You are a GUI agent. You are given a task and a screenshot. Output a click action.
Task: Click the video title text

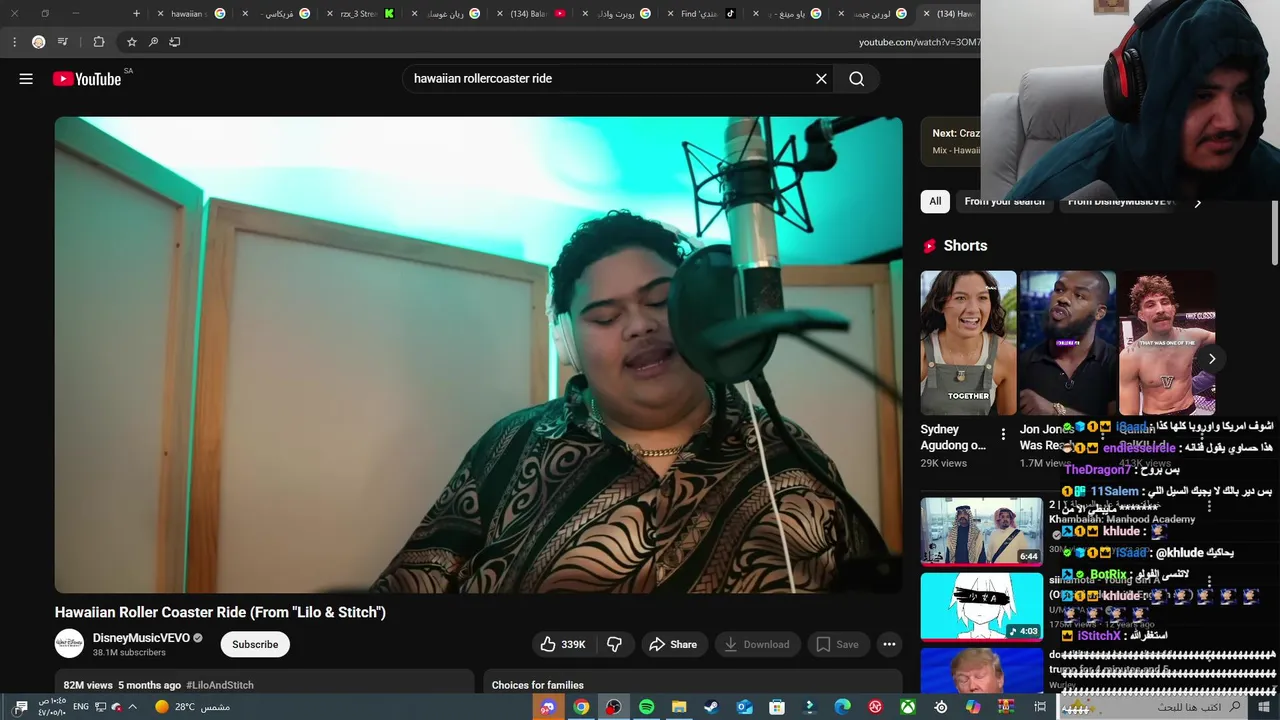[220, 612]
